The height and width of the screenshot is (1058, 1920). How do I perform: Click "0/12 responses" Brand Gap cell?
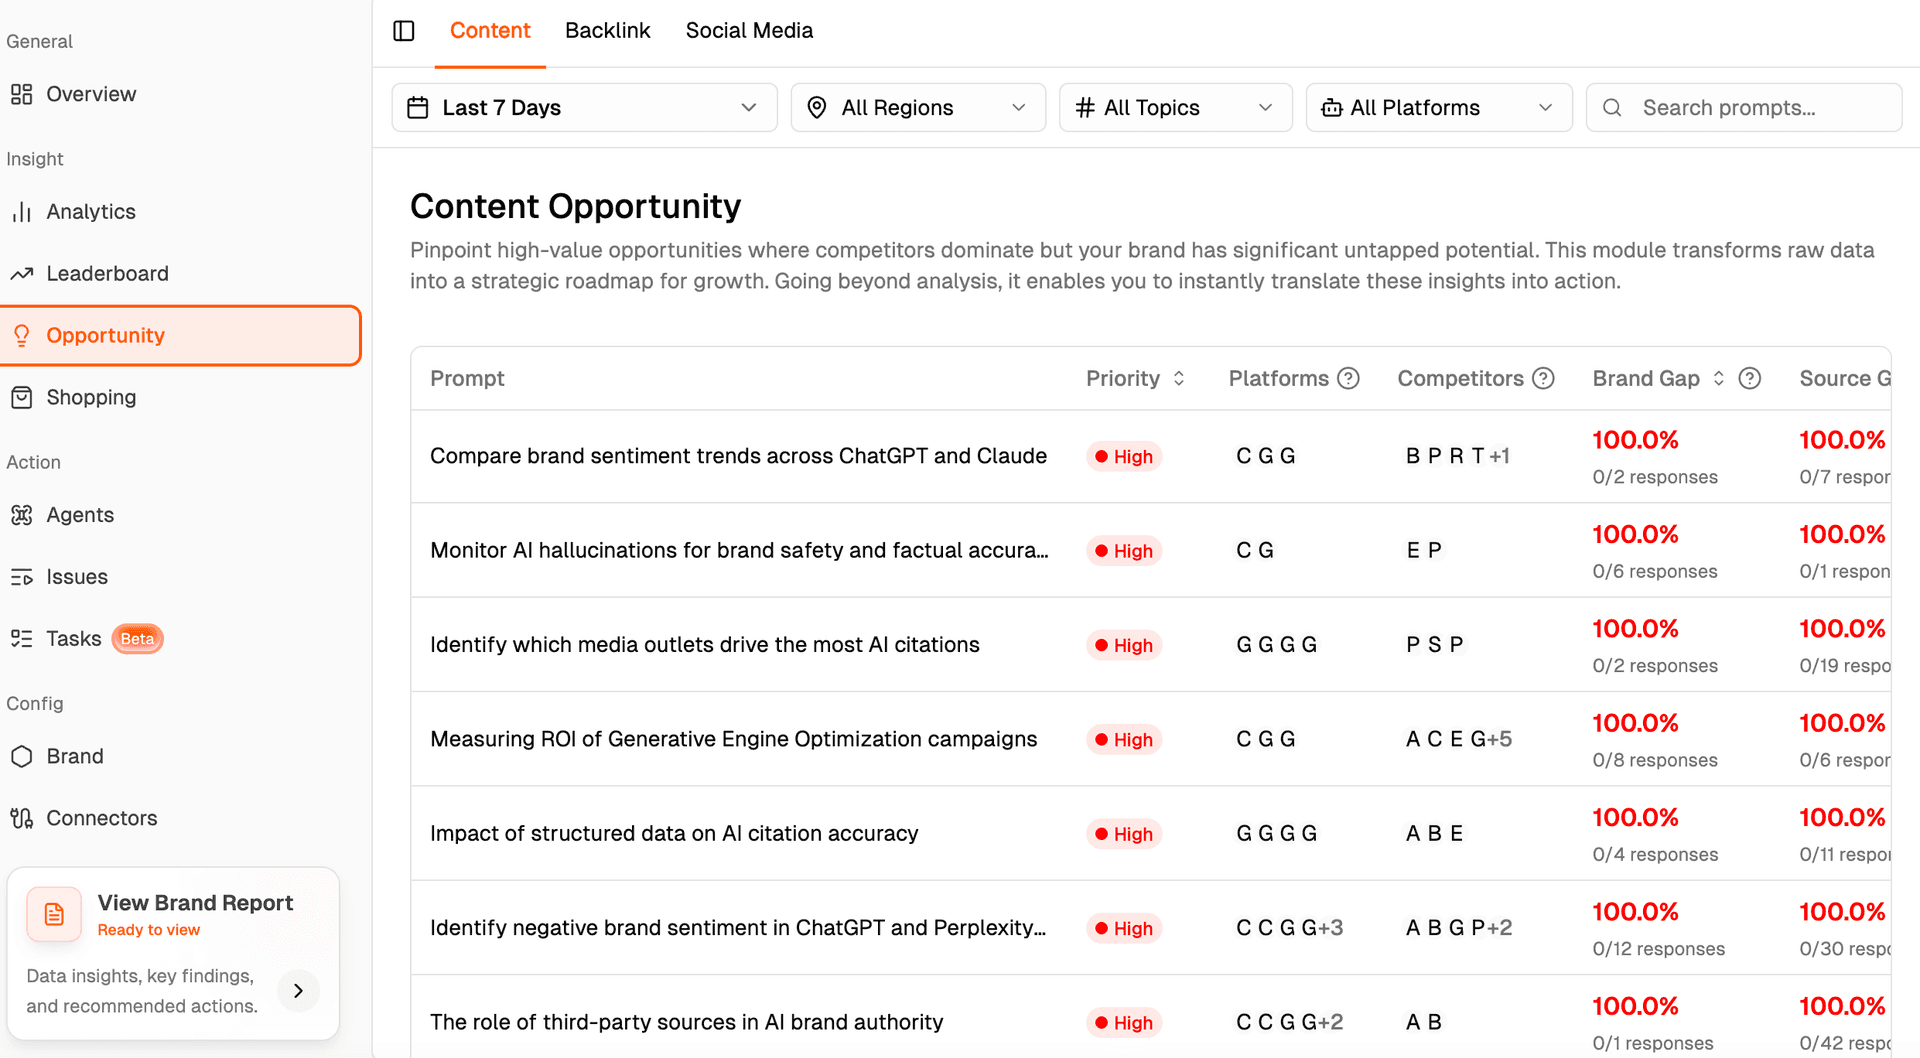(1658, 949)
